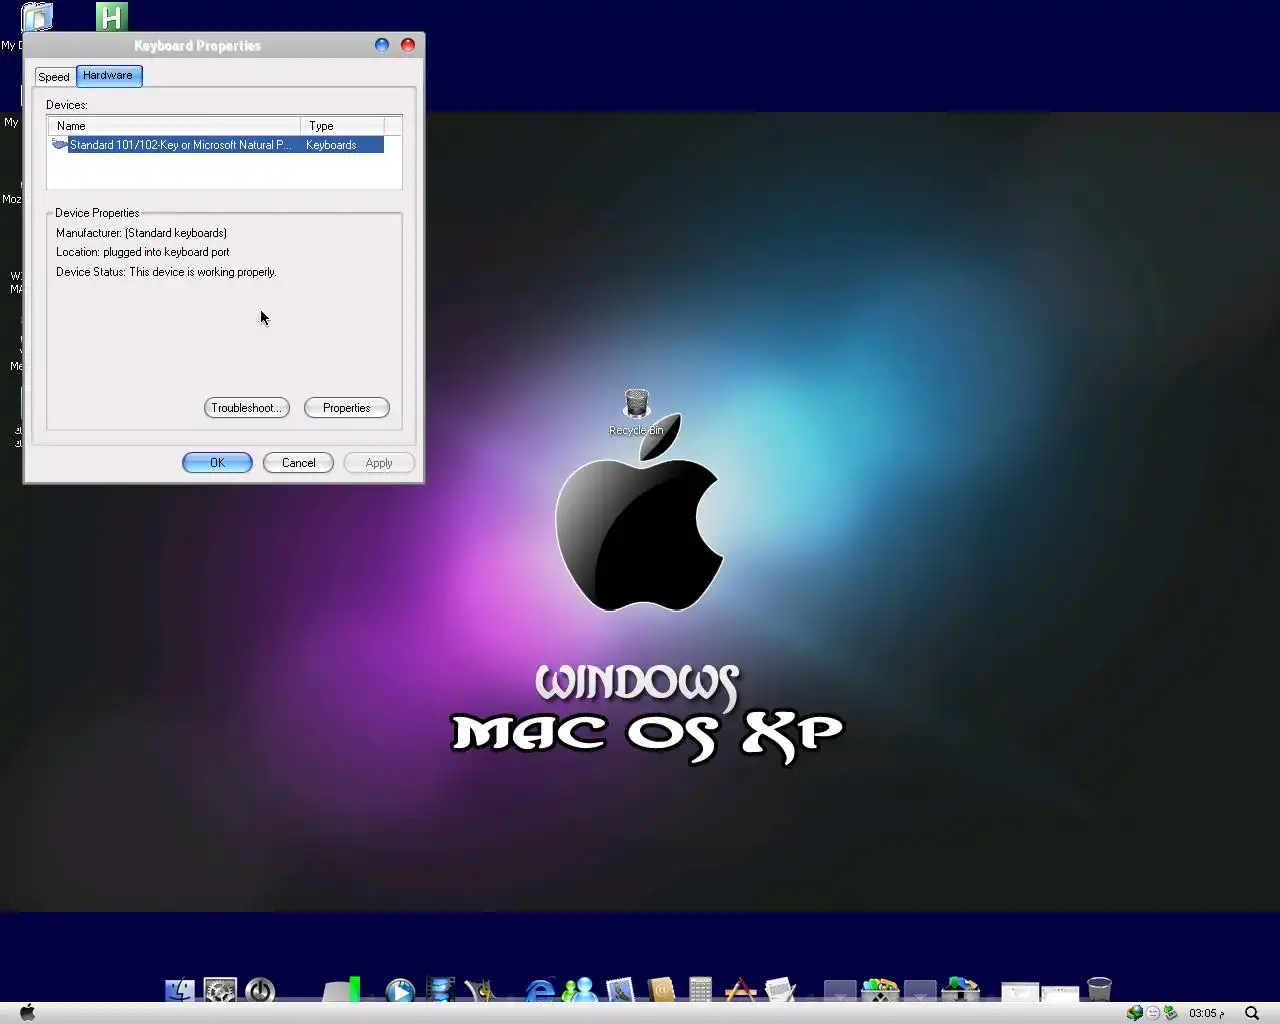The height and width of the screenshot is (1024, 1280).
Task: Launch the Calculator dock icon
Action: (x=700, y=990)
